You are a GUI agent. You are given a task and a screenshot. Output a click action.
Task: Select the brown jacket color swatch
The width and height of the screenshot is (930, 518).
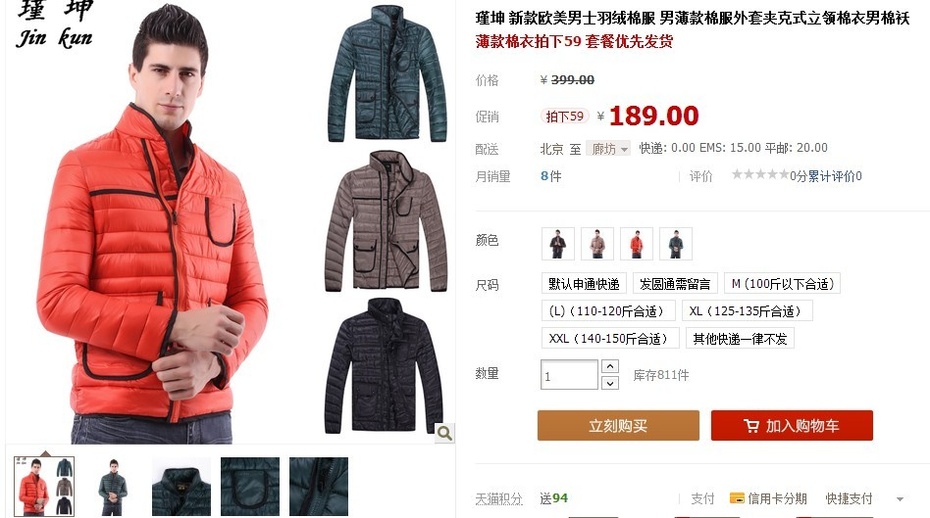point(597,244)
